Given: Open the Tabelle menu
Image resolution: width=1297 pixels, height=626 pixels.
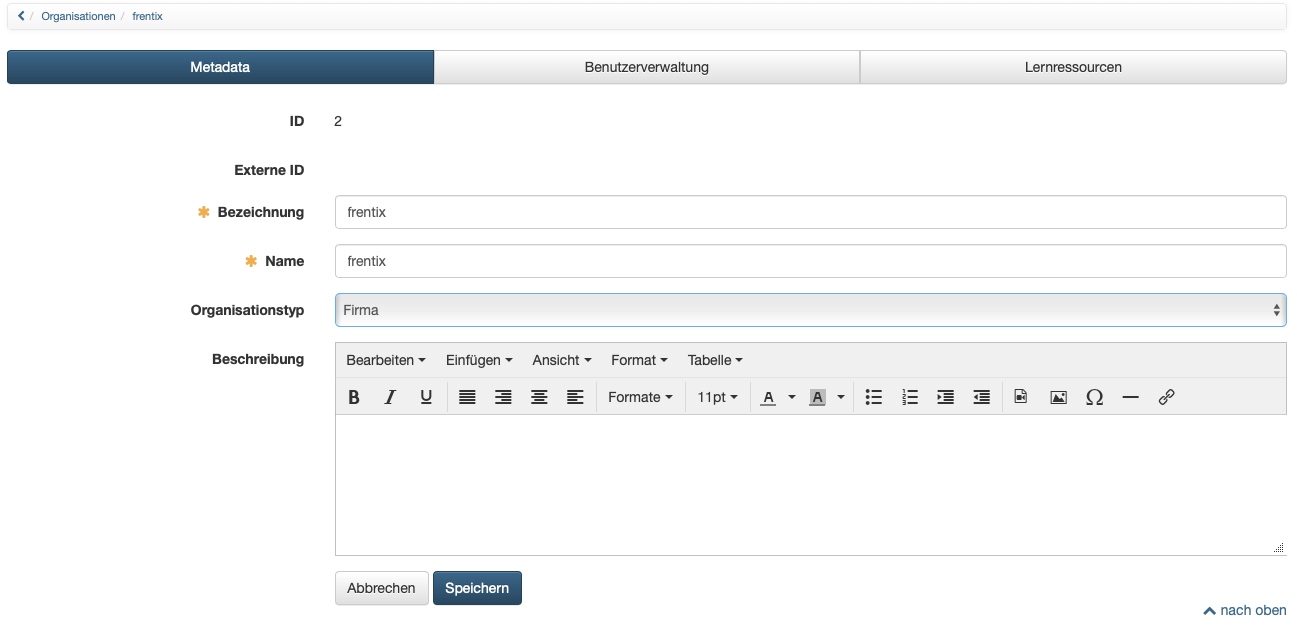Looking at the screenshot, I should (715, 360).
